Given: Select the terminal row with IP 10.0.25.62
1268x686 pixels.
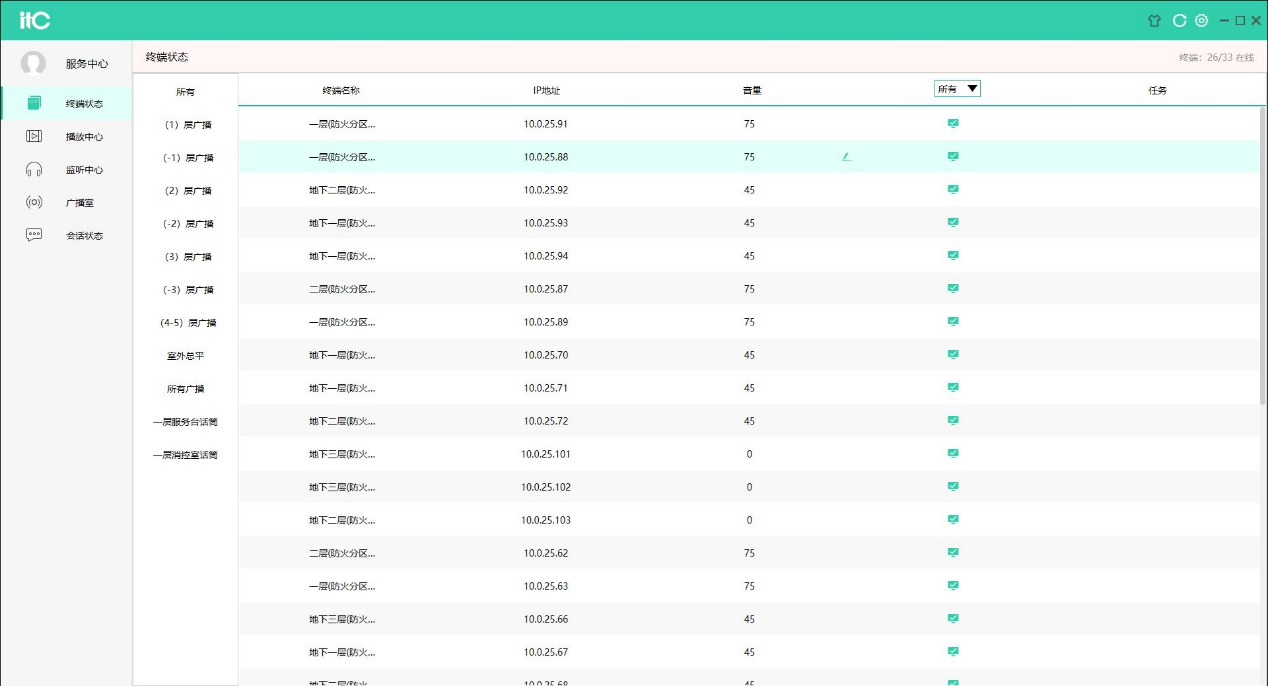Looking at the screenshot, I should point(545,553).
